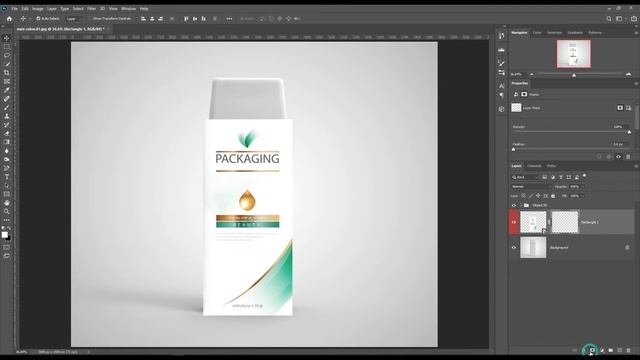Viewport: 640px width, 360px height.
Task: Create new fill or adjustment layer
Action: [x=602, y=350]
